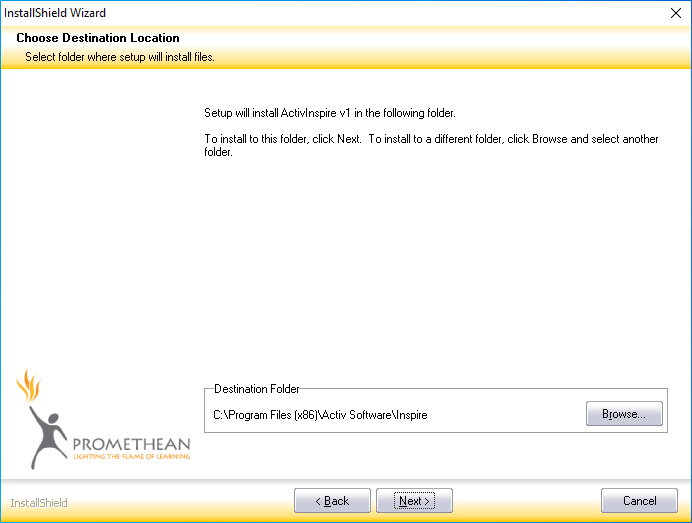Click the PROMETHEAN brand name text
The image size is (692, 523).
[131, 441]
